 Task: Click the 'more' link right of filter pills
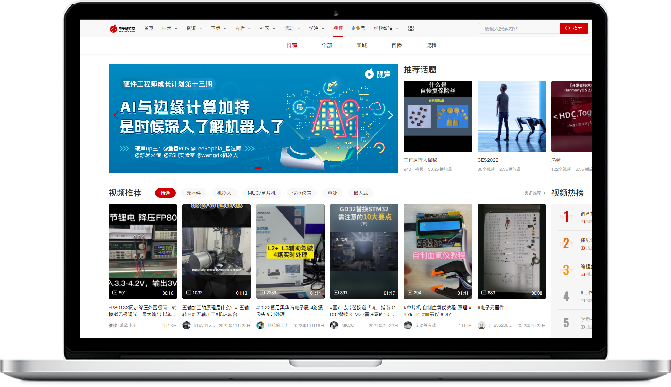pos(534,193)
